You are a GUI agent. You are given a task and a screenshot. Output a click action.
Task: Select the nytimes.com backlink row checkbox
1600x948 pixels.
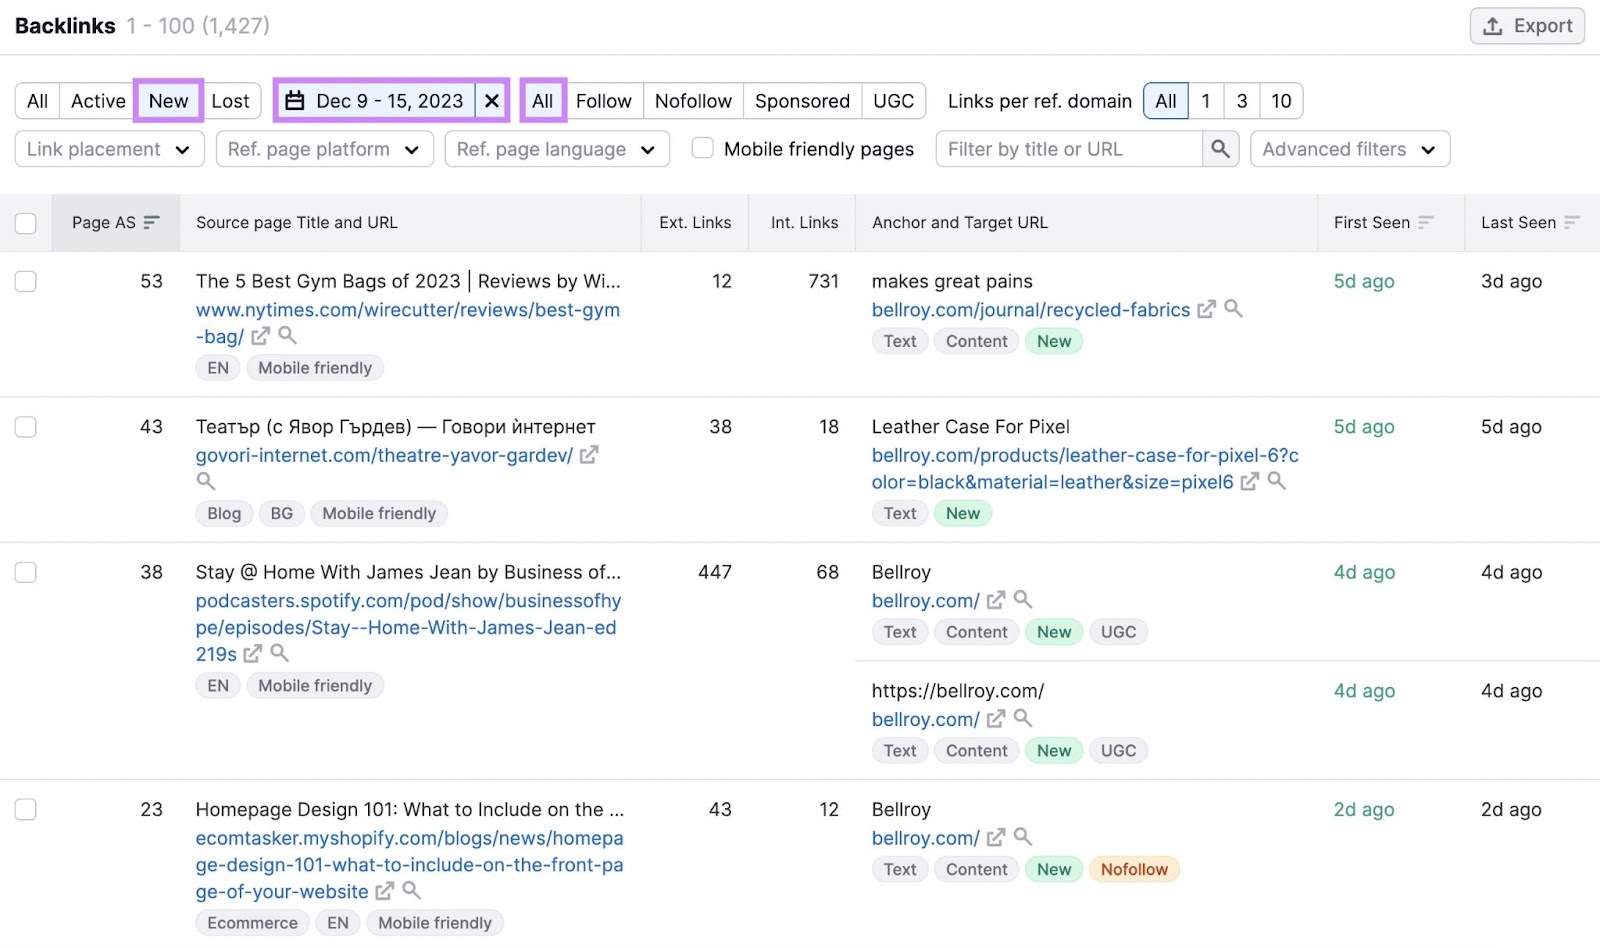coord(26,282)
